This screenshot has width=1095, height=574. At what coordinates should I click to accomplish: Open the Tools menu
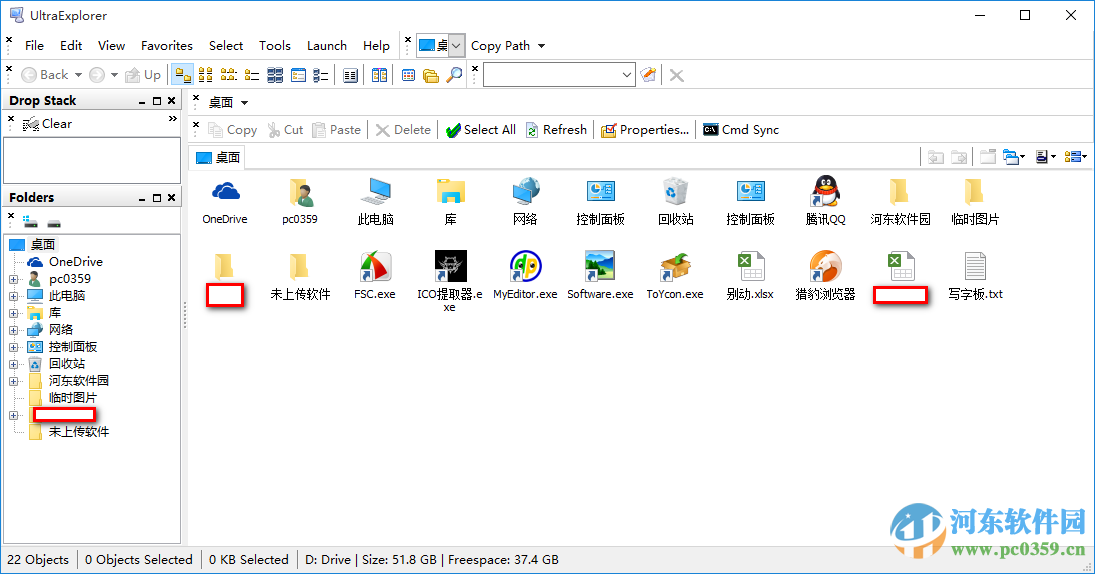click(274, 46)
